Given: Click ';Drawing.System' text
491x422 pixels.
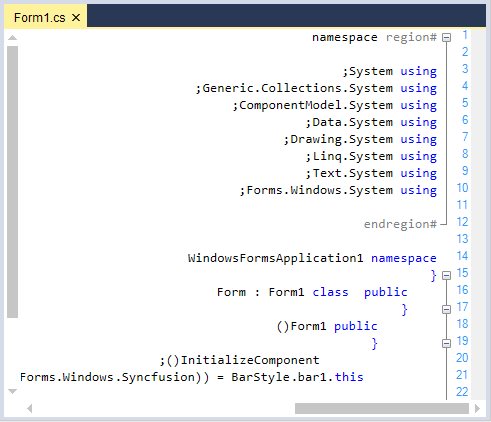Looking at the screenshot, I should point(338,139).
